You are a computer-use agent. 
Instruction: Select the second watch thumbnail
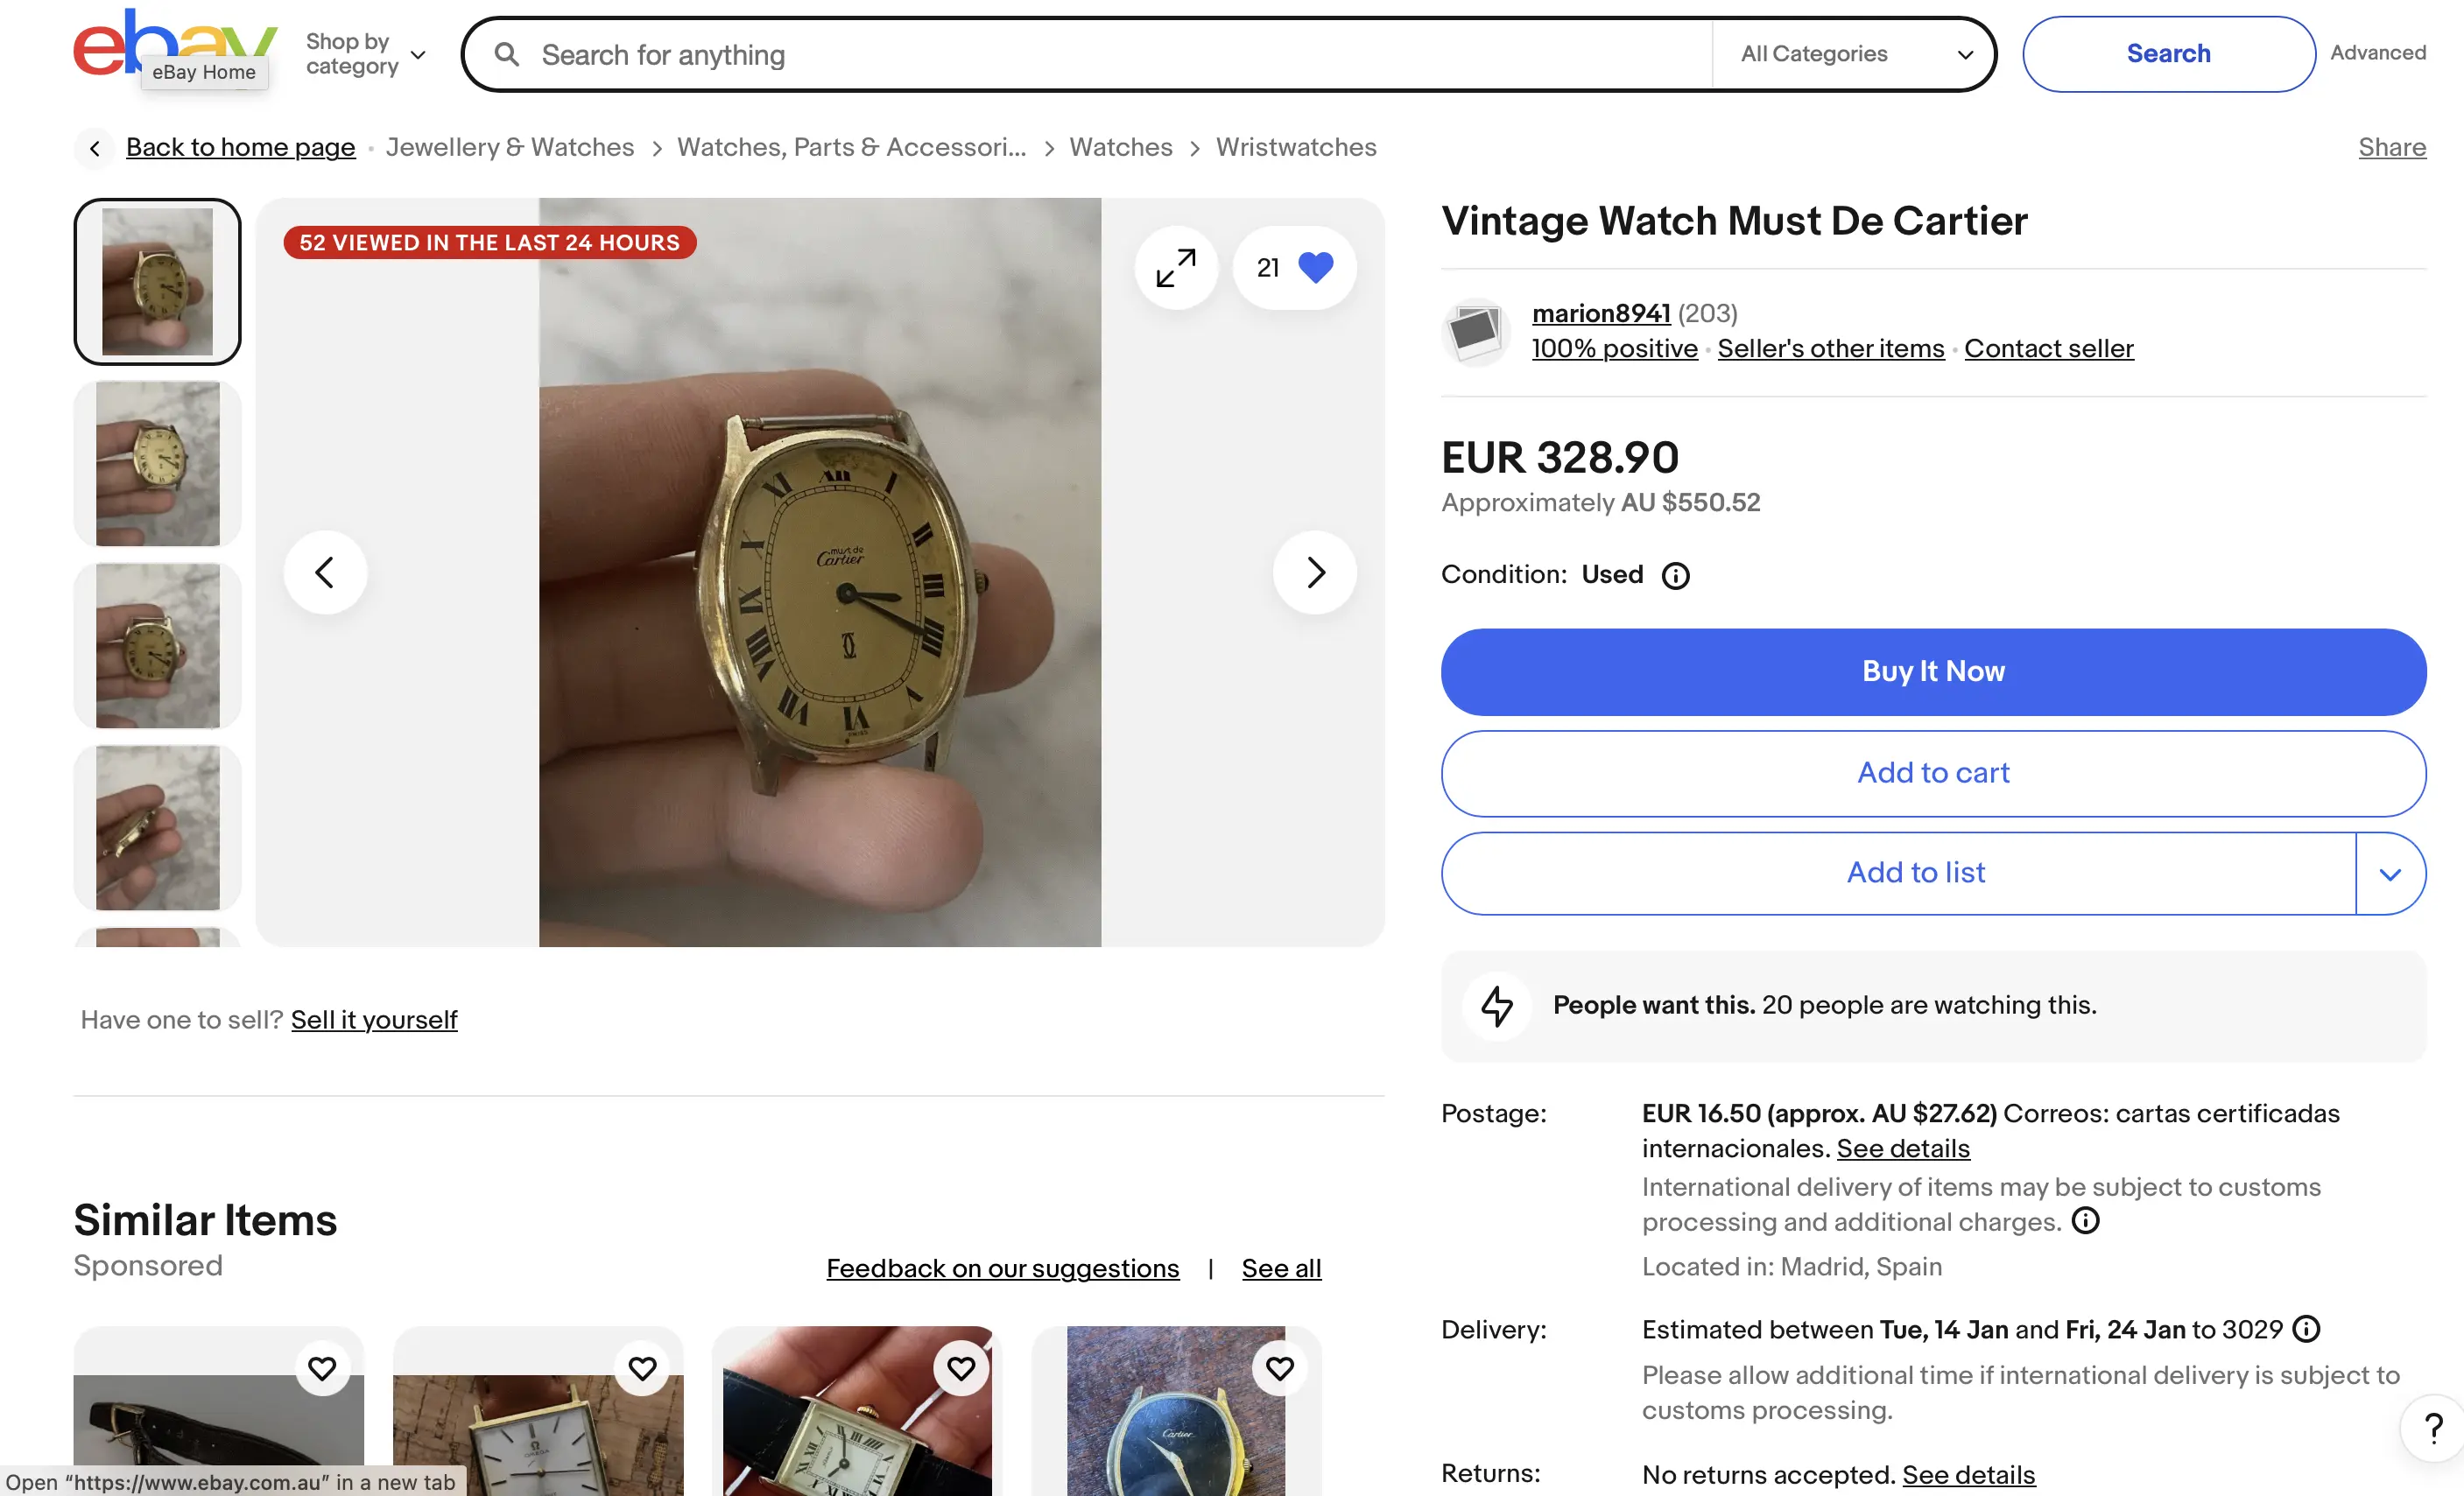pyautogui.click(x=158, y=464)
